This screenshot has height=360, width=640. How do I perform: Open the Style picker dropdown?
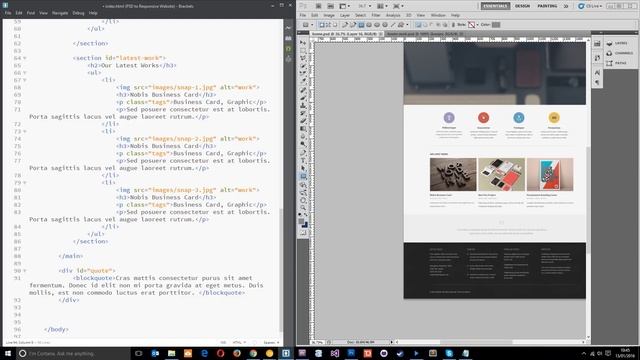[x=477, y=25]
